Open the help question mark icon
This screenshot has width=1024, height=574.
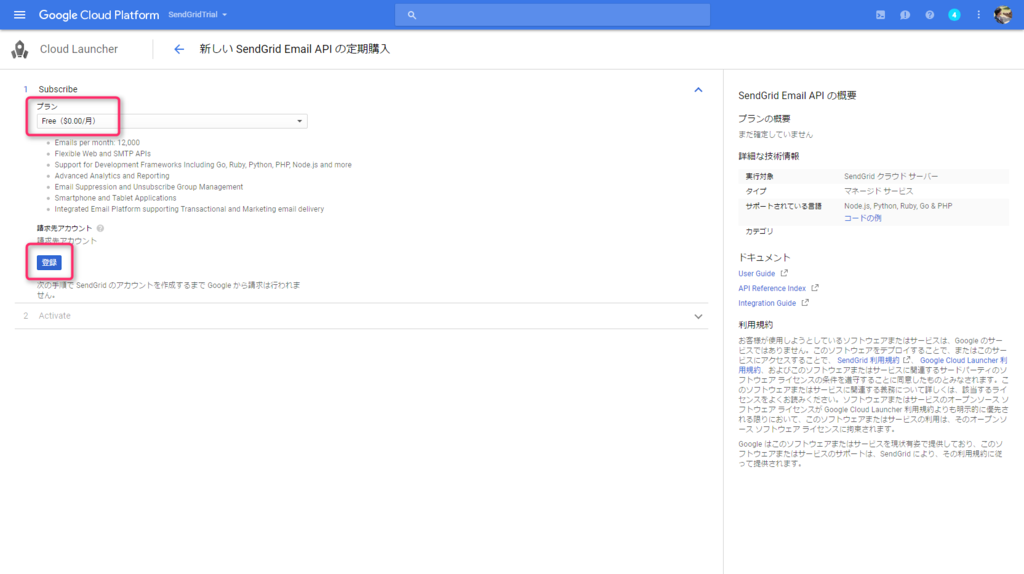pos(929,14)
